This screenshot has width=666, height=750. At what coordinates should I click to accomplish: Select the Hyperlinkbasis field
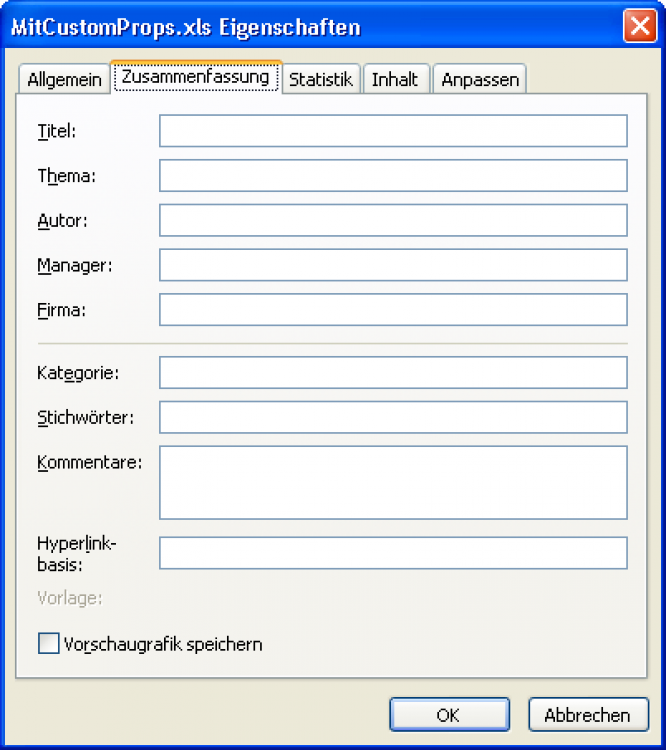[393, 553]
